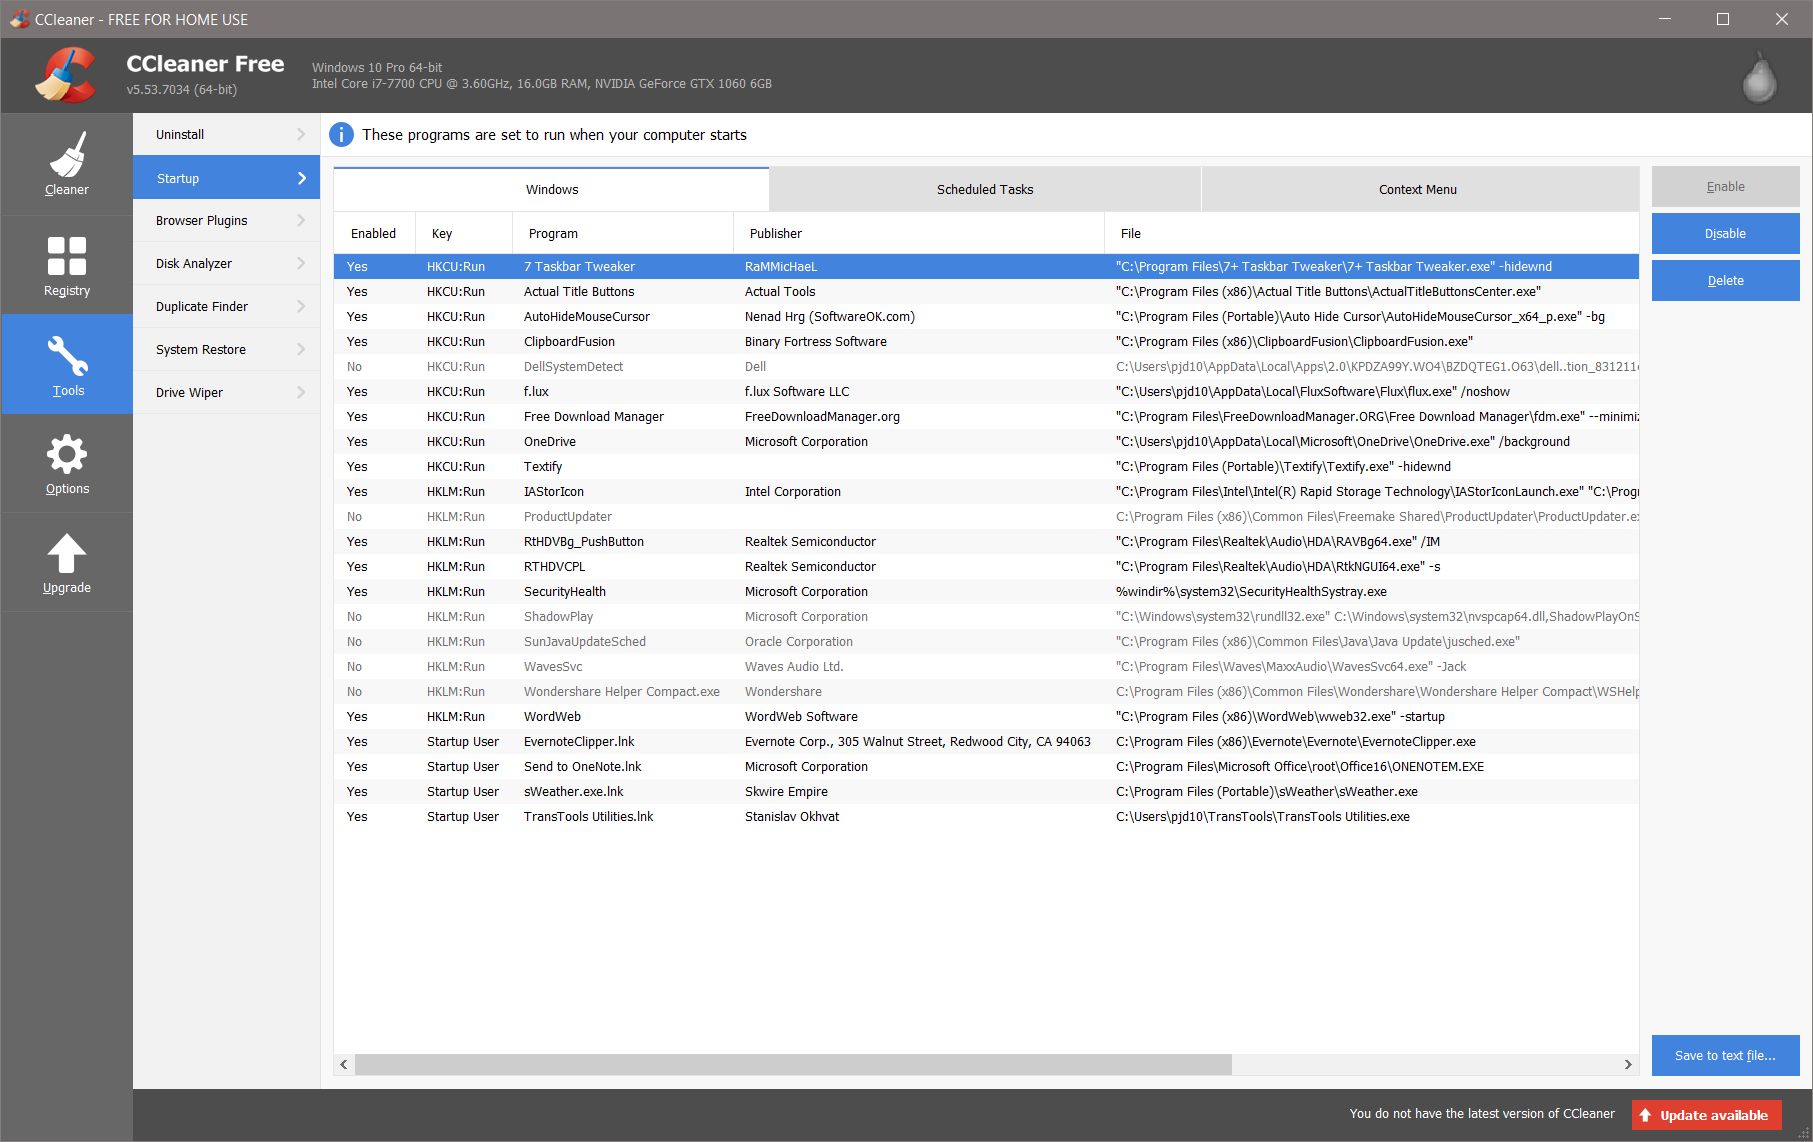Switch to the Context Menu tab
1813x1142 pixels.
(1418, 189)
